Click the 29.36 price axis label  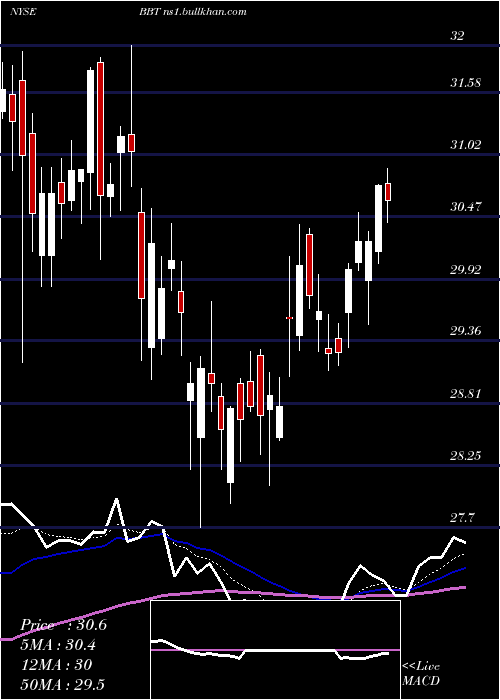coord(465,331)
